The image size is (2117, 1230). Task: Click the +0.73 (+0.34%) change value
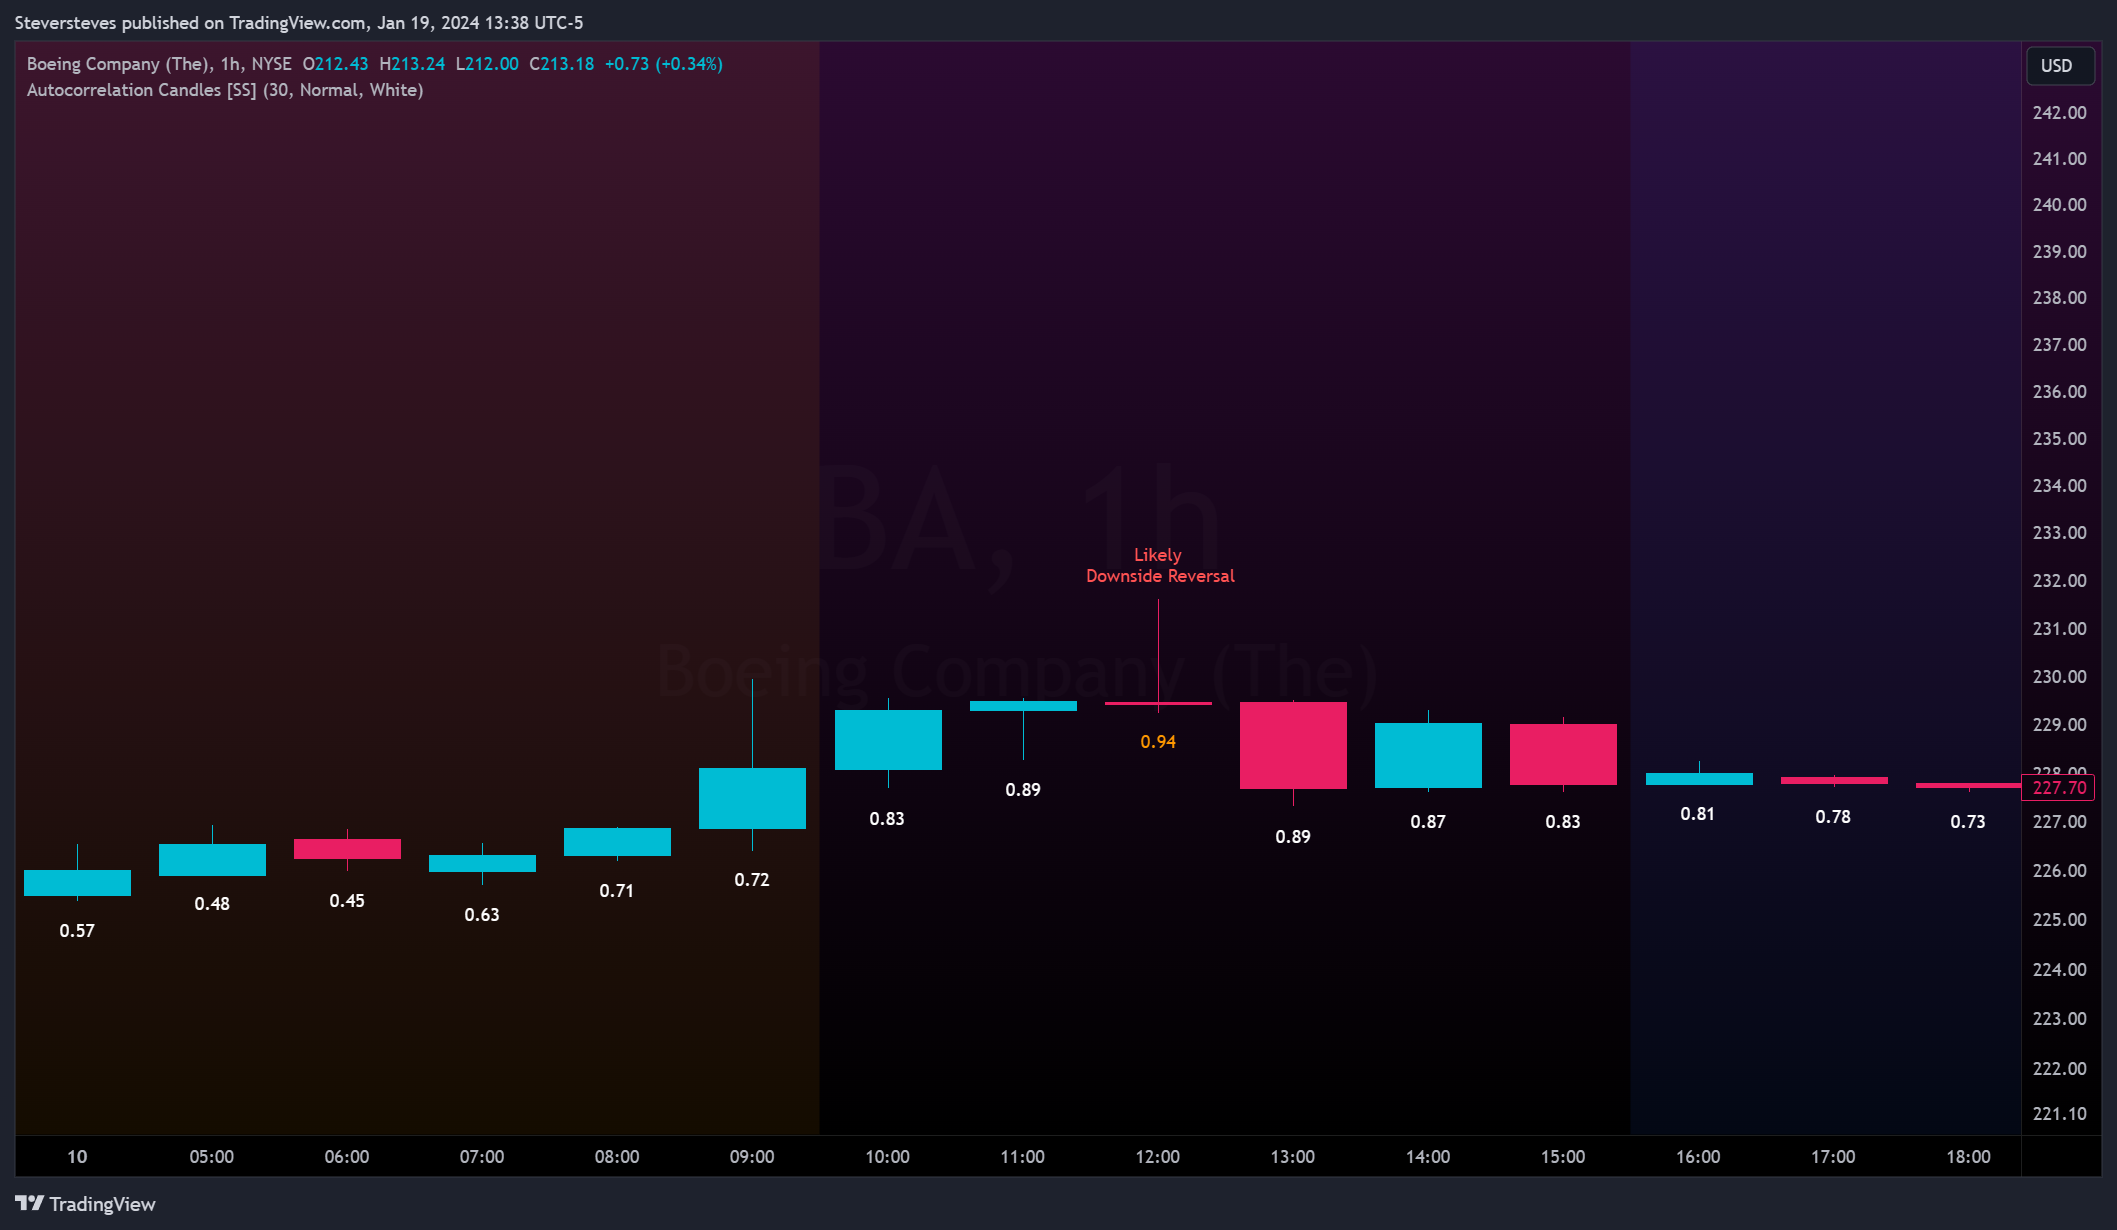(664, 64)
